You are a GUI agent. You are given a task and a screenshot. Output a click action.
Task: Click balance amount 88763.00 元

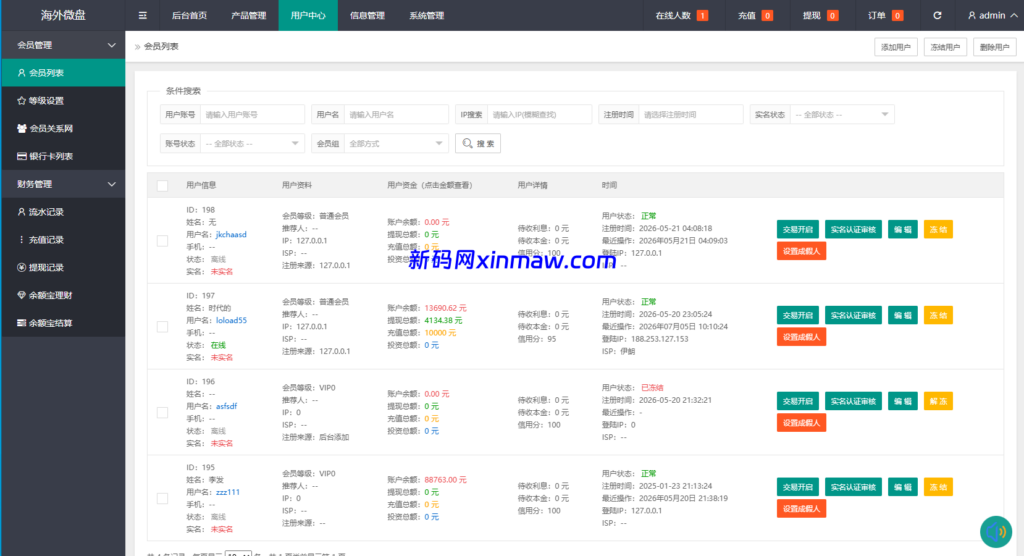tap(445, 480)
